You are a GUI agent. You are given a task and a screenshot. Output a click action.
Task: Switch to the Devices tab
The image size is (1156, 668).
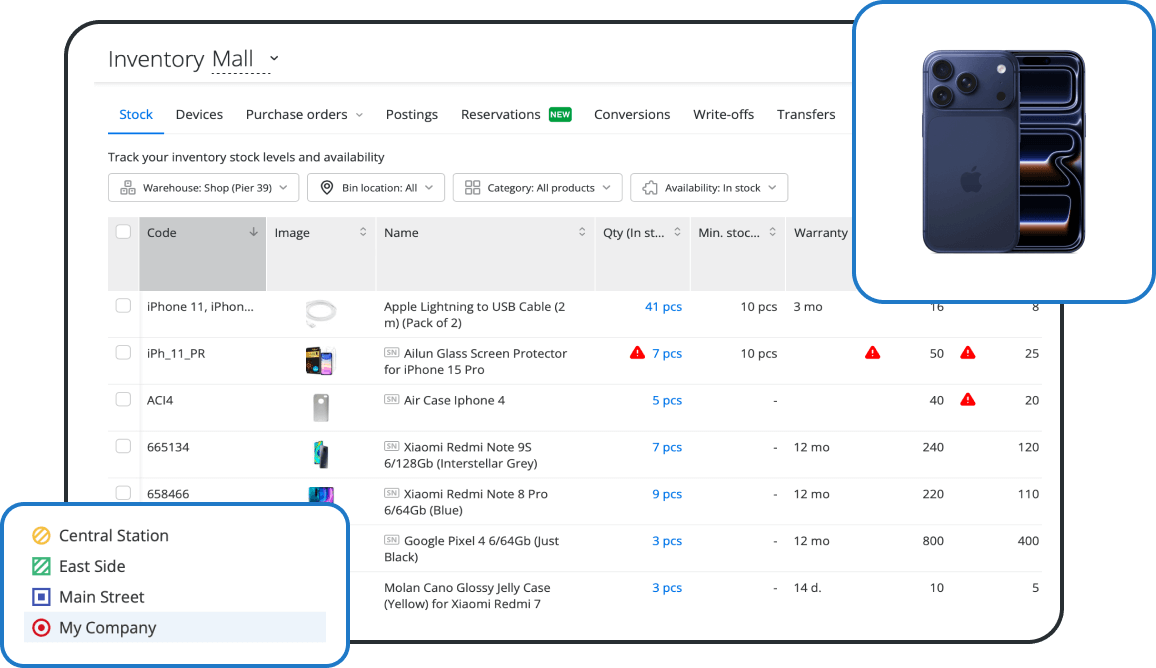click(199, 114)
